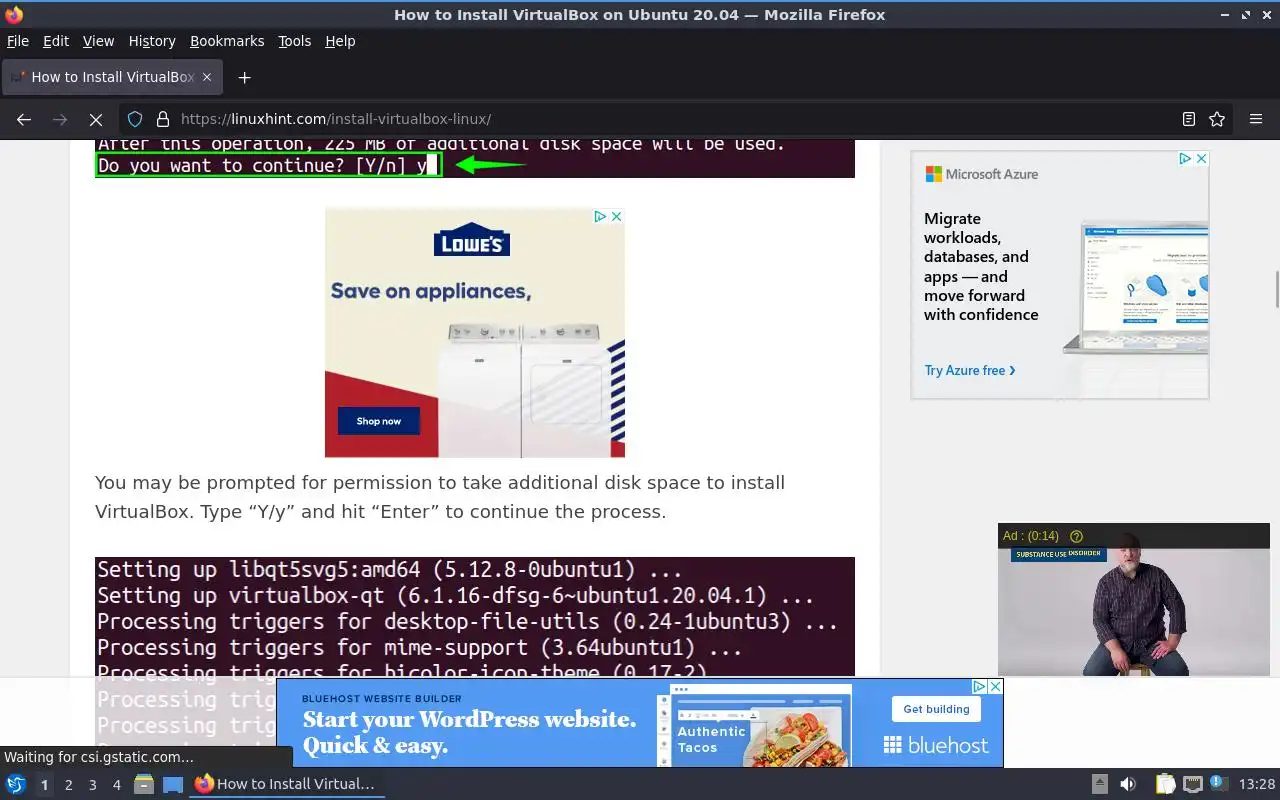Click the 'Start your WordPress website' ad text

[x=470, y=733]
